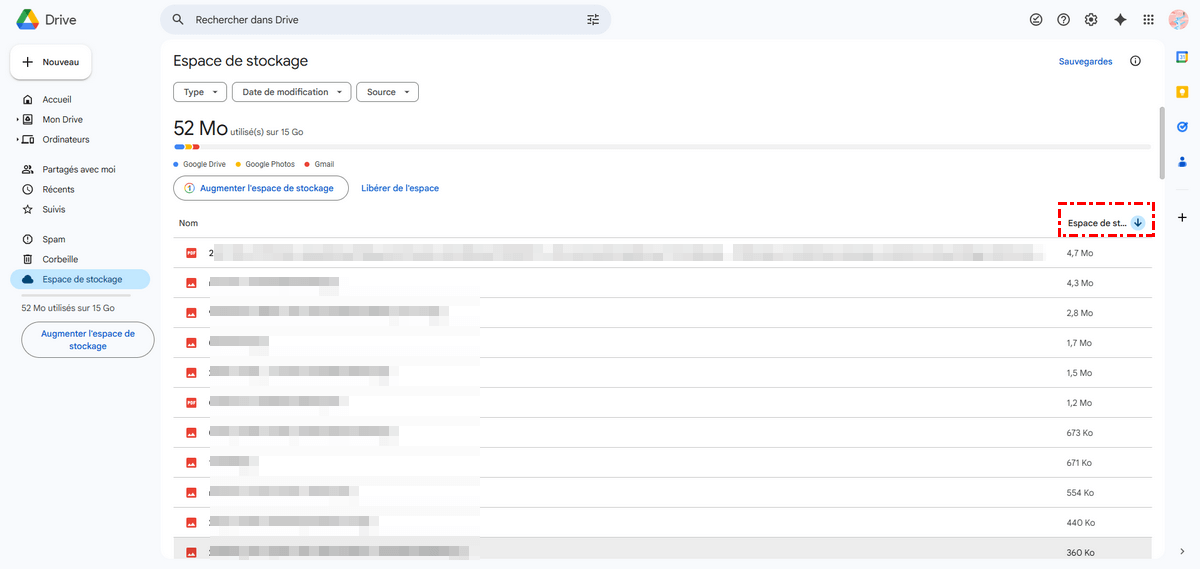Screen dimensions: 1200x569
Task: Open the Gemini sparkle icon
Action: pyautogui.click(x=1120, y=19)
